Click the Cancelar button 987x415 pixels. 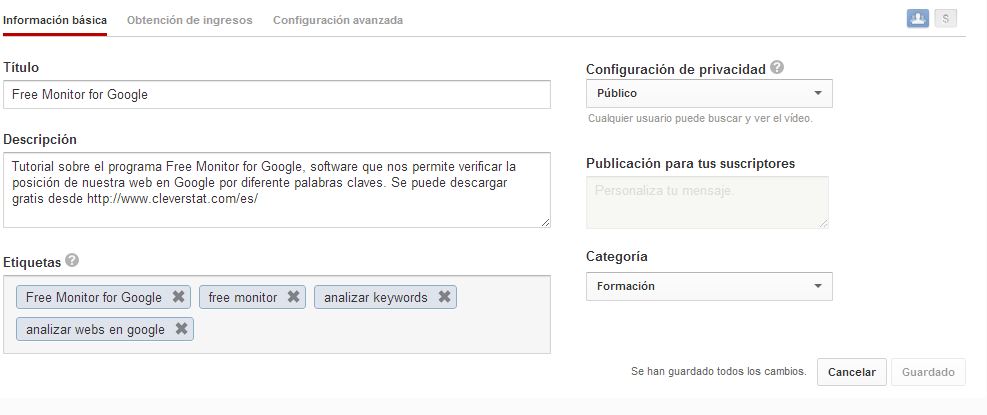click(x=852, y=372)
